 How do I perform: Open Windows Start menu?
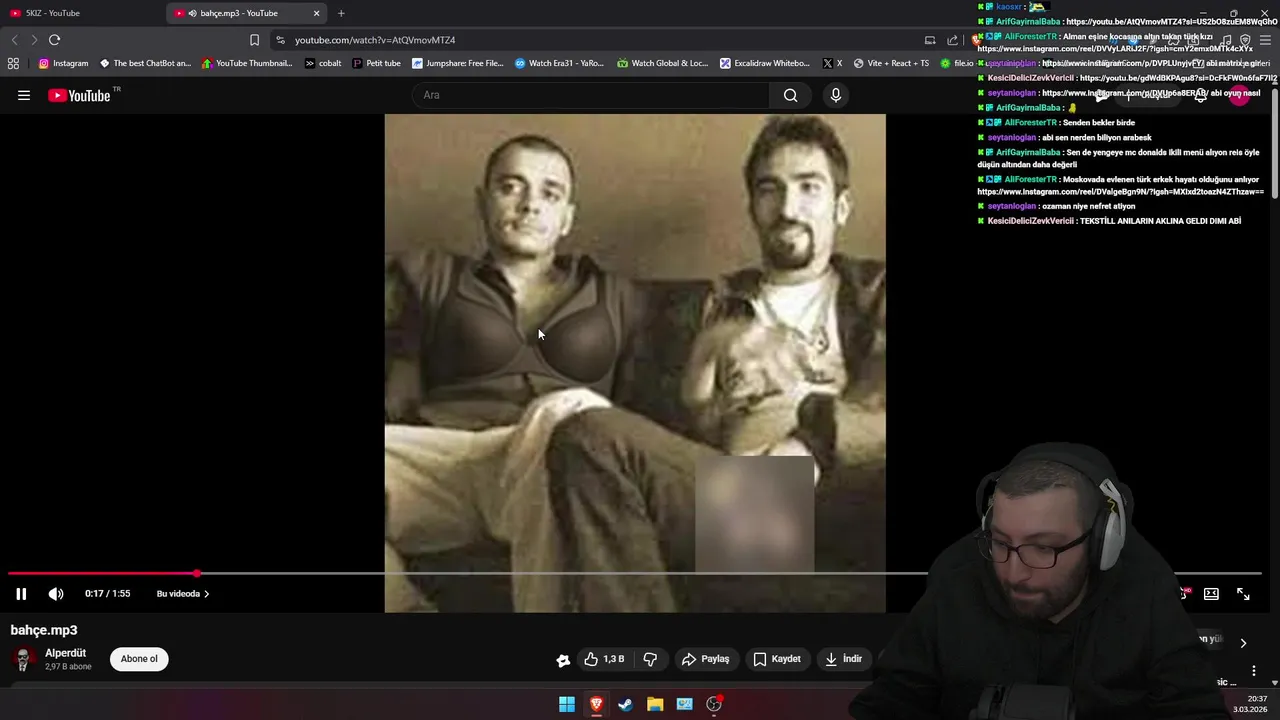click(567, 704)
